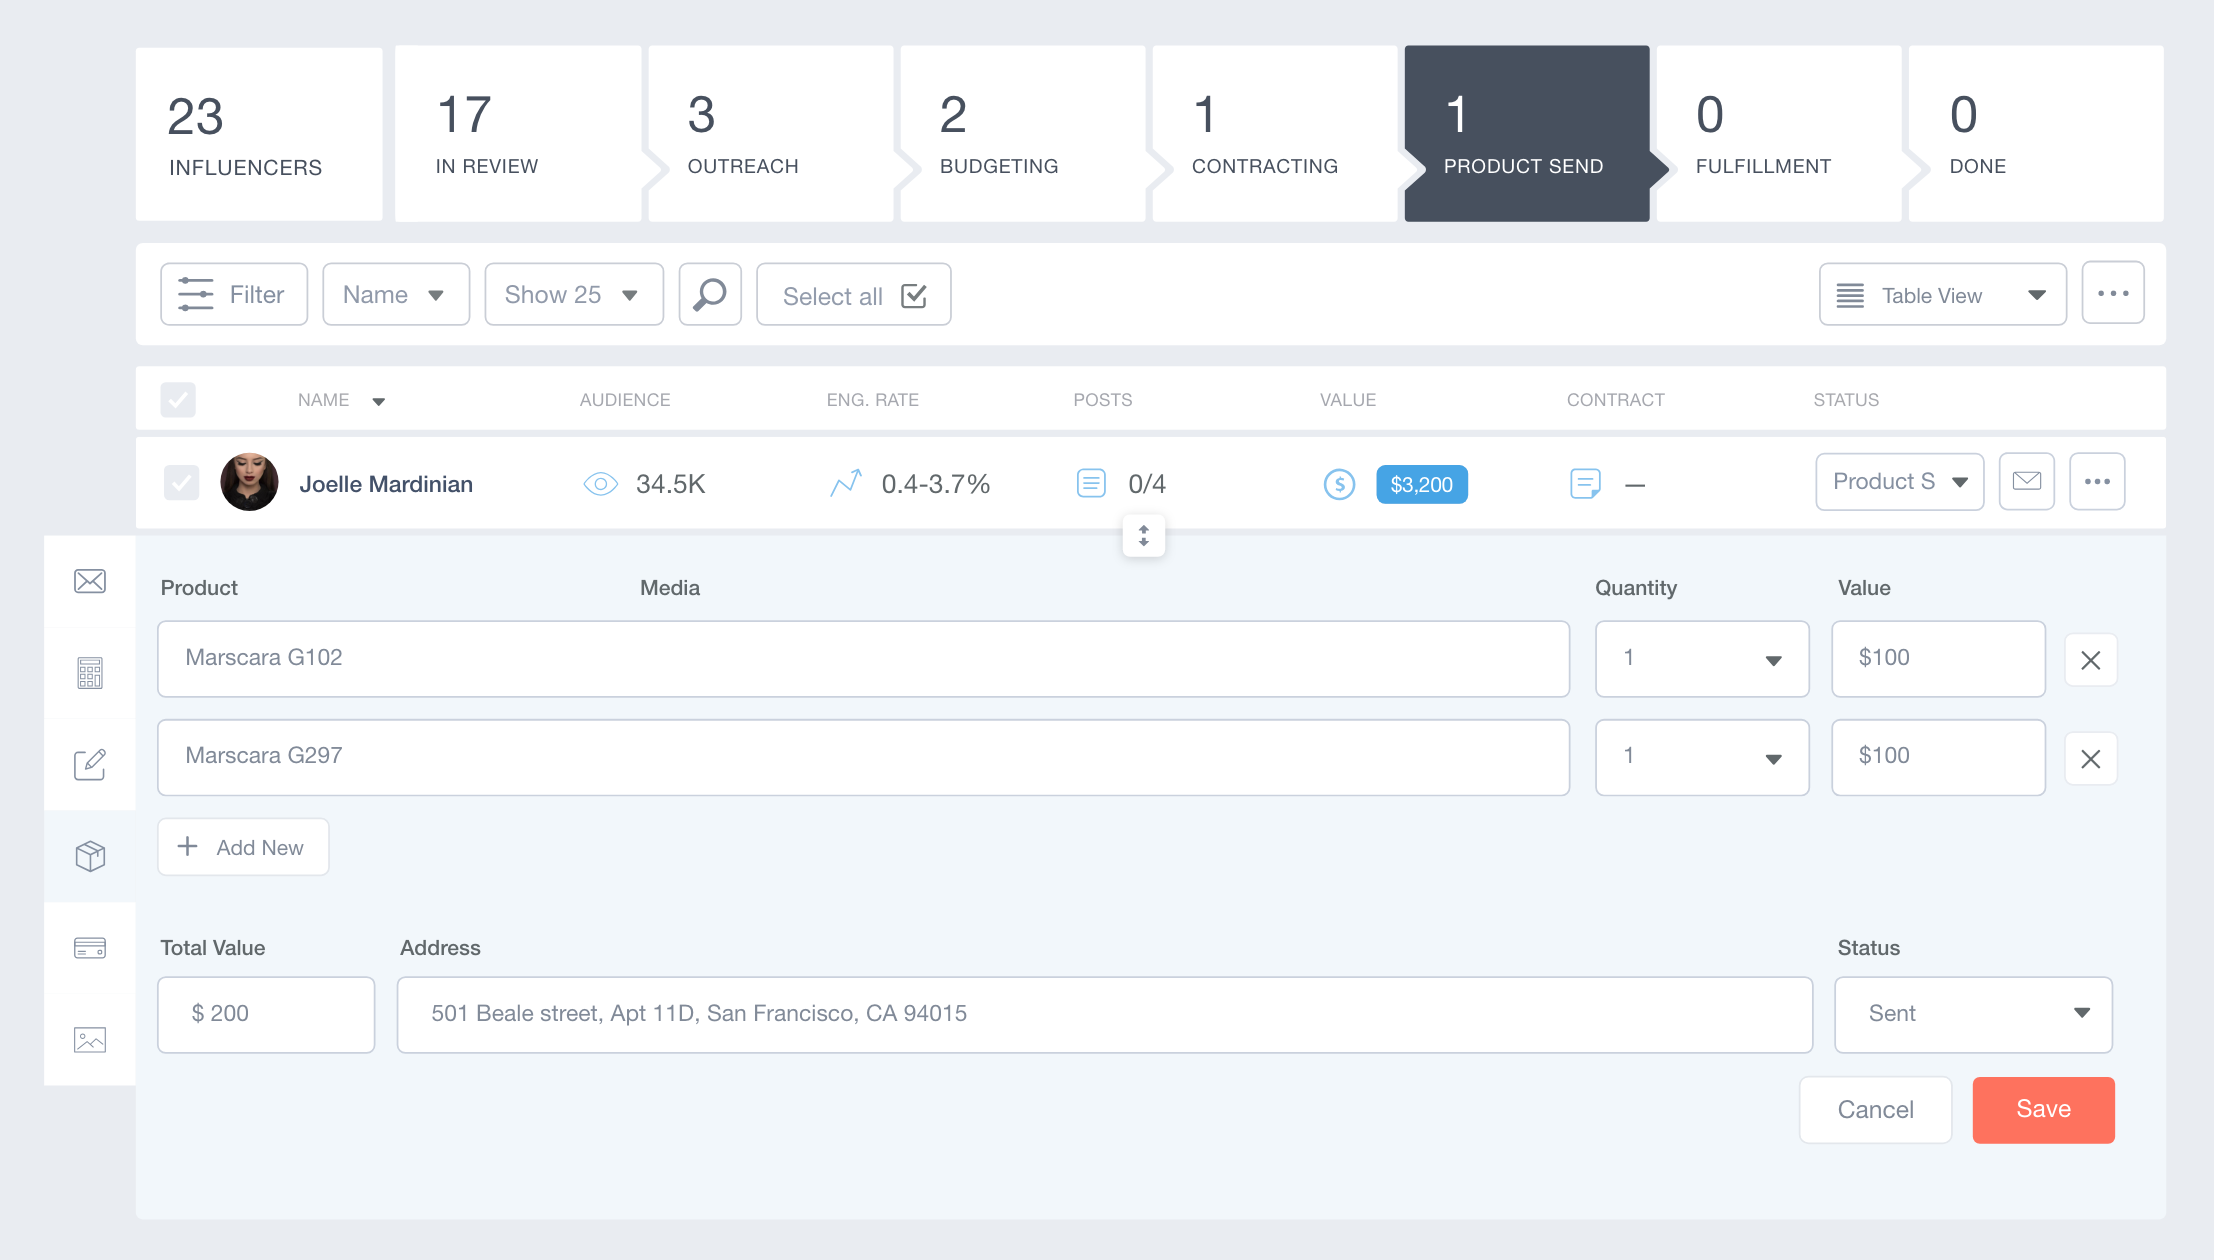The width and height of the screenshot is (2214, 1260).
Task: Switch to the Fulfillment stage
Action: 1779,133
